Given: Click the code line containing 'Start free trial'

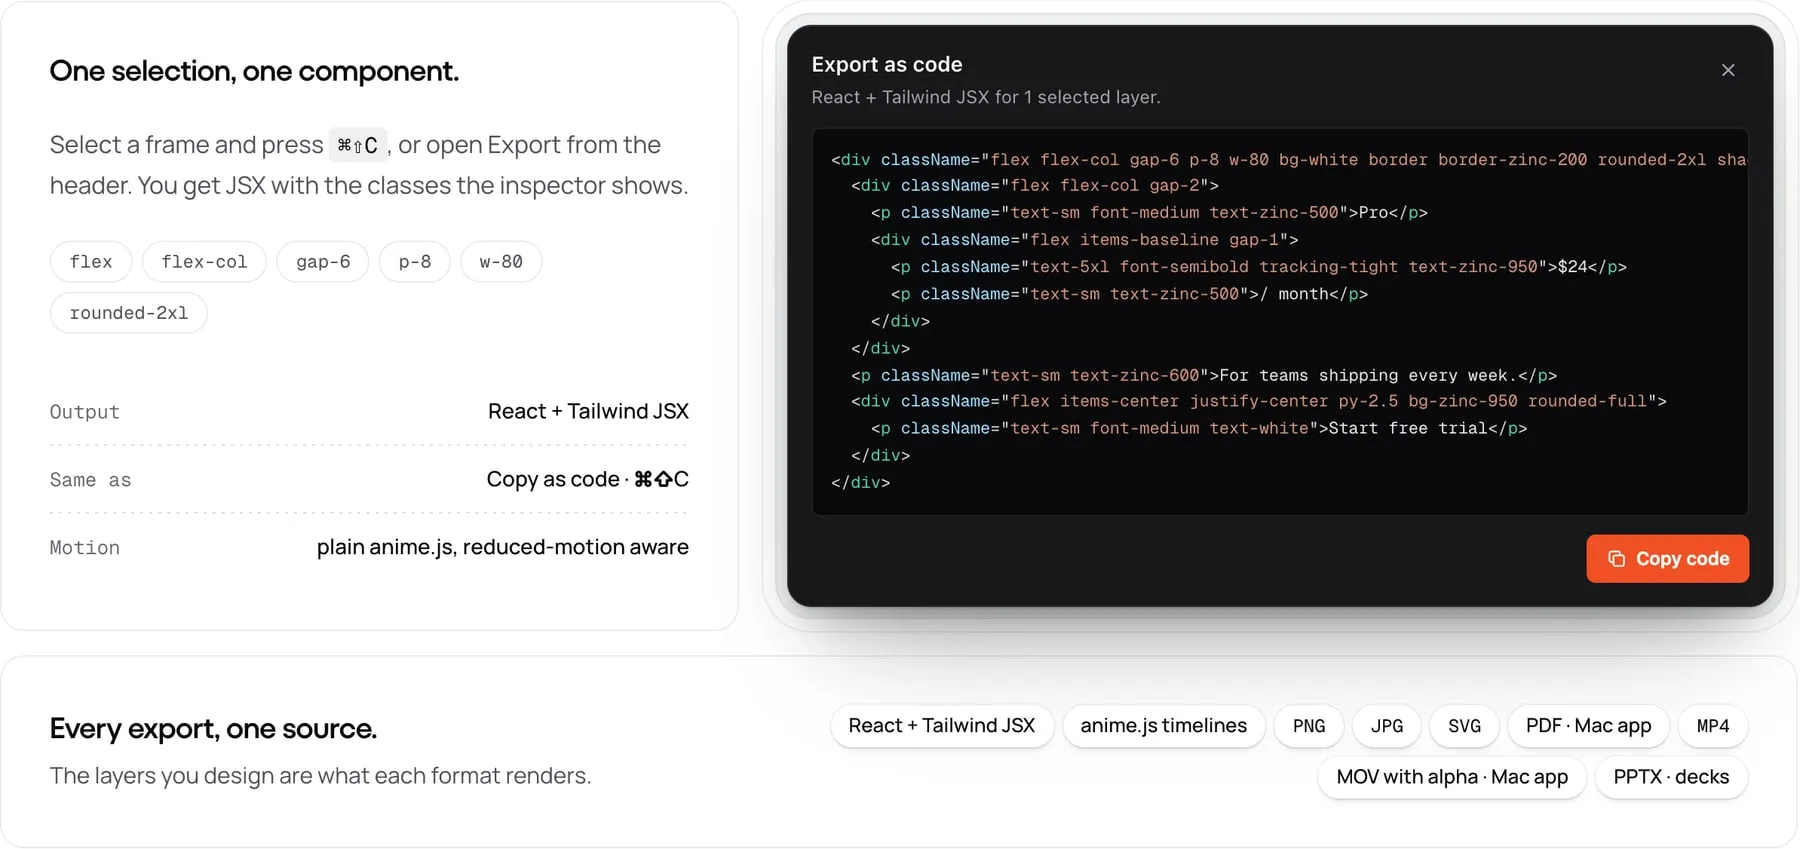Looking at the screenshot, I should 1199,429.
